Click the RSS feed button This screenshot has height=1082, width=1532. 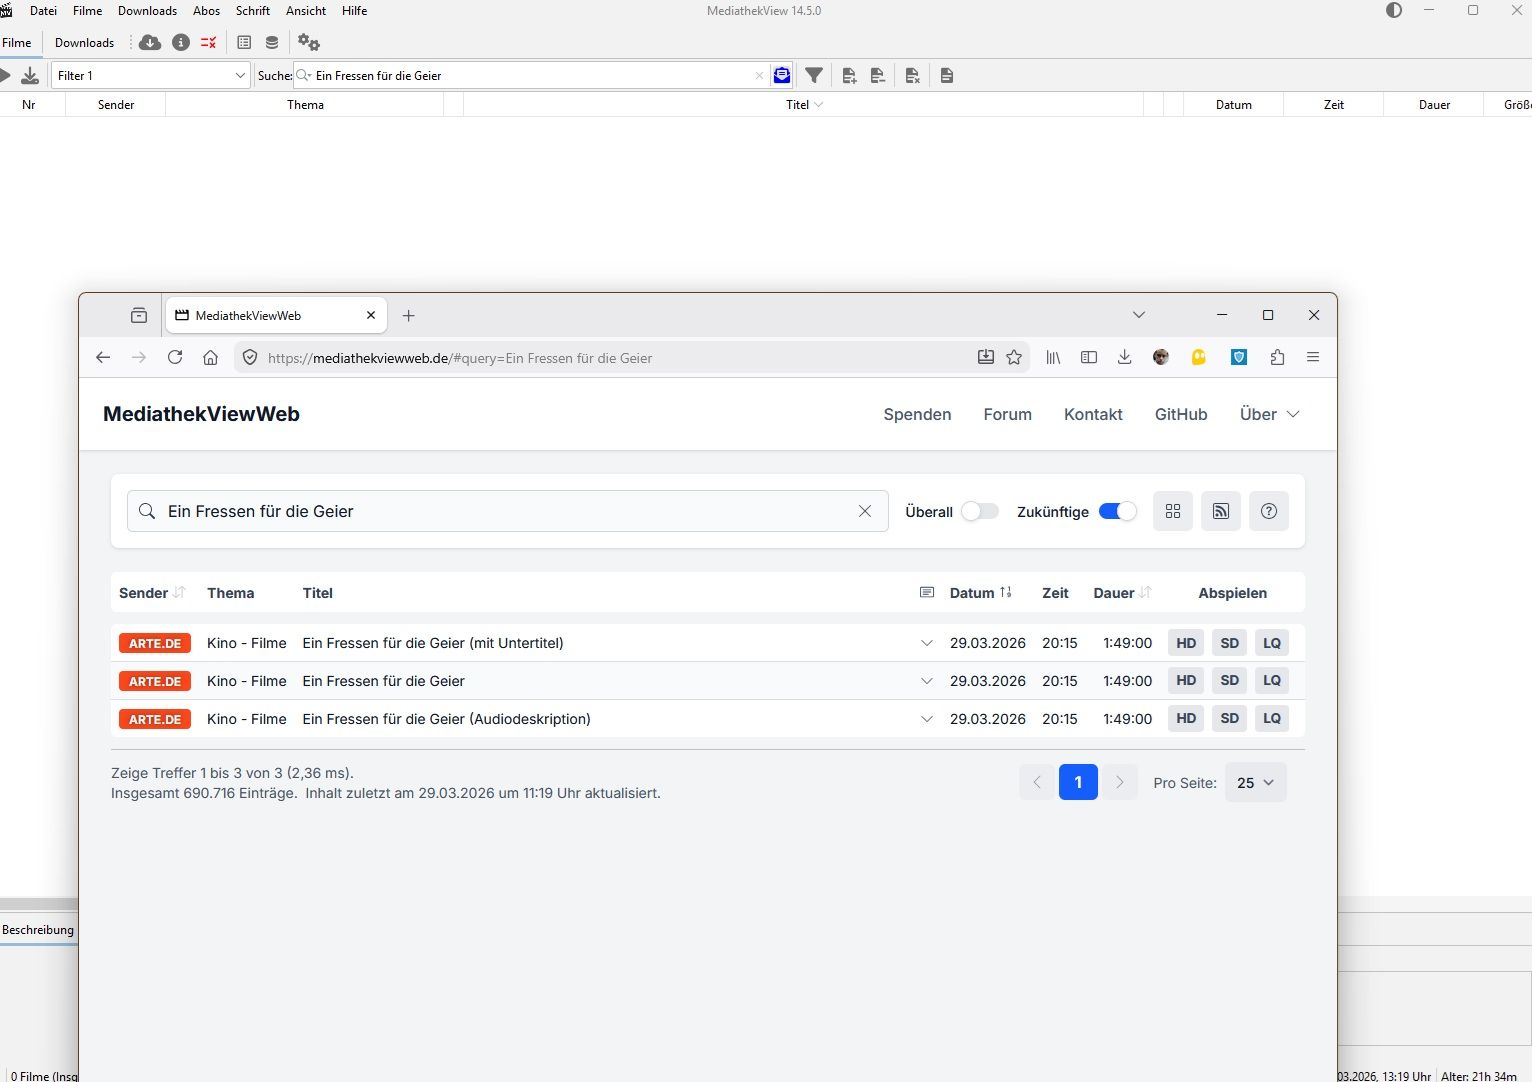[1220, 511]
